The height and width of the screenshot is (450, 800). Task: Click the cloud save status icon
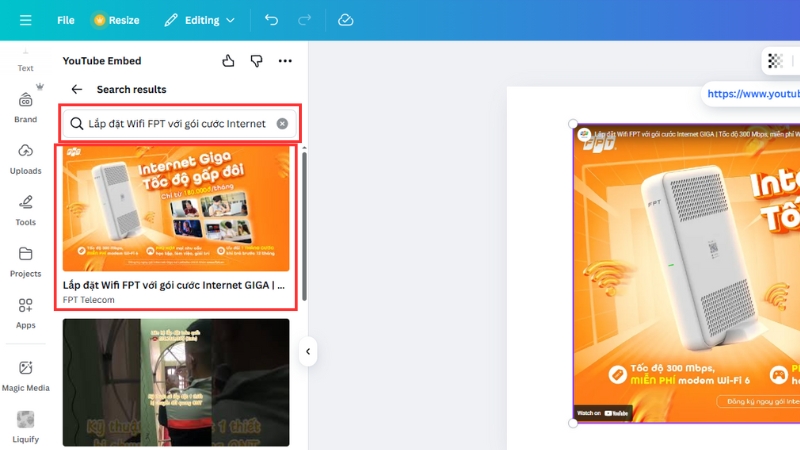tap(345, 20)
